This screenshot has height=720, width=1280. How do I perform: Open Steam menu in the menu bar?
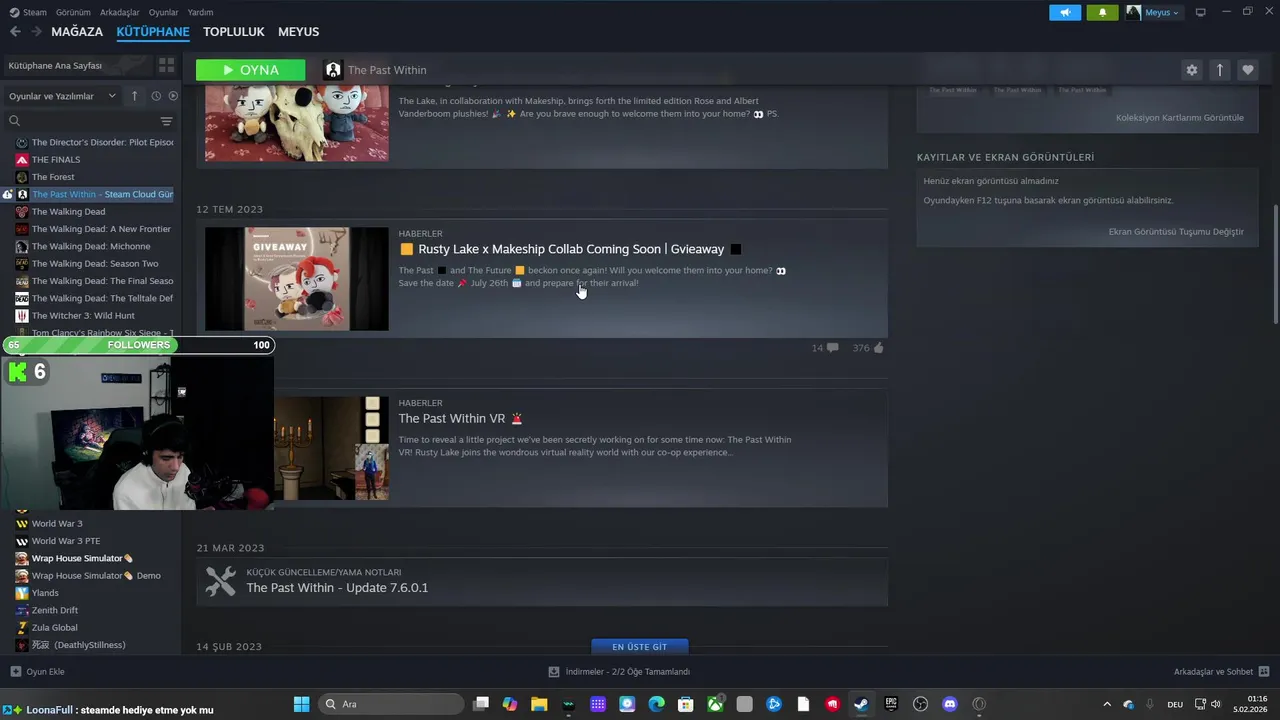28,12
